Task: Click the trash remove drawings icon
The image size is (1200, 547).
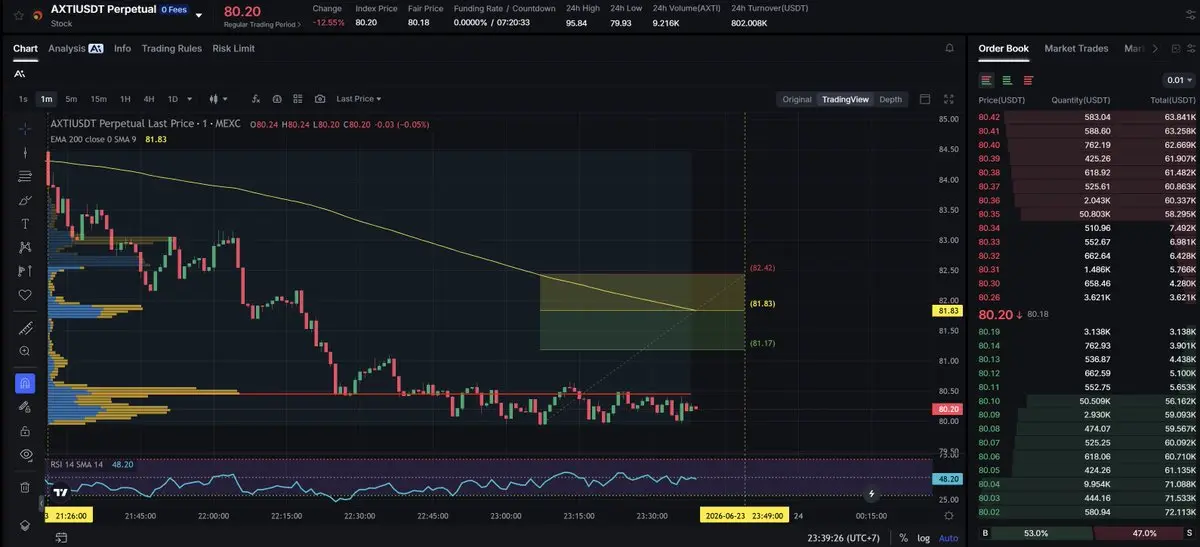Action: [x=25, y=487]
